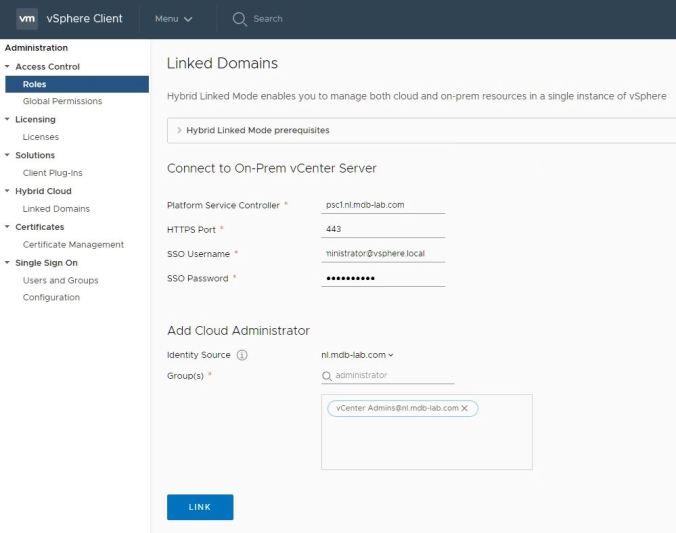Open Users and Groups page
The height and width of the screenshot is (533, 676).
click(60, 281)
